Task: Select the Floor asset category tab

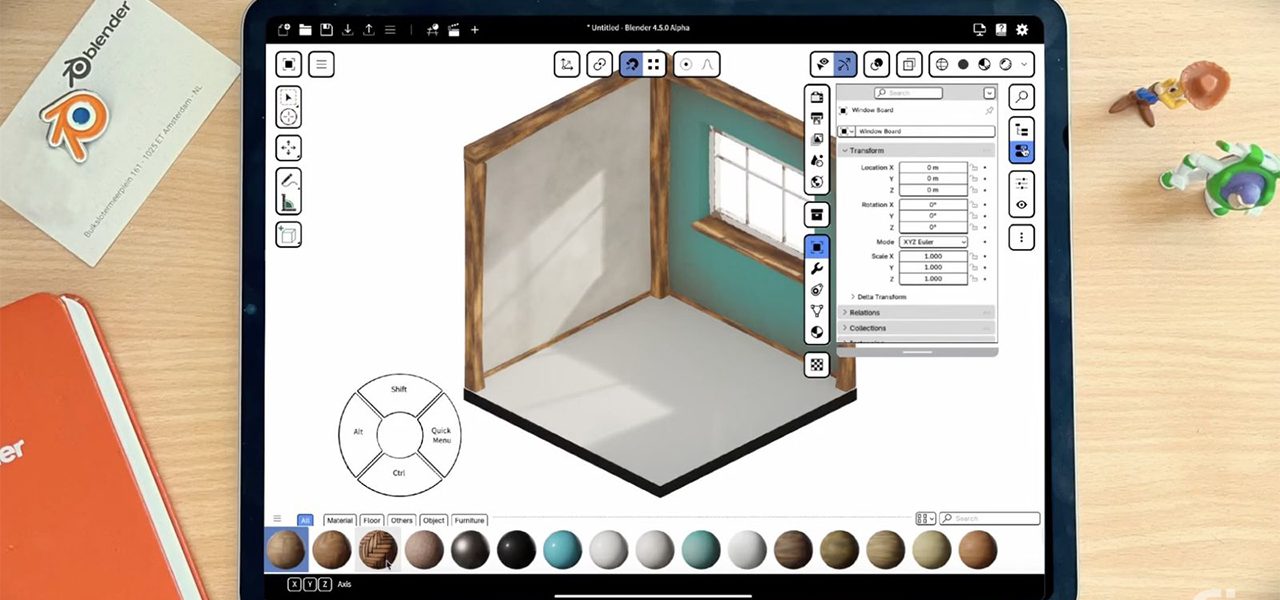Action: point(372,520)
